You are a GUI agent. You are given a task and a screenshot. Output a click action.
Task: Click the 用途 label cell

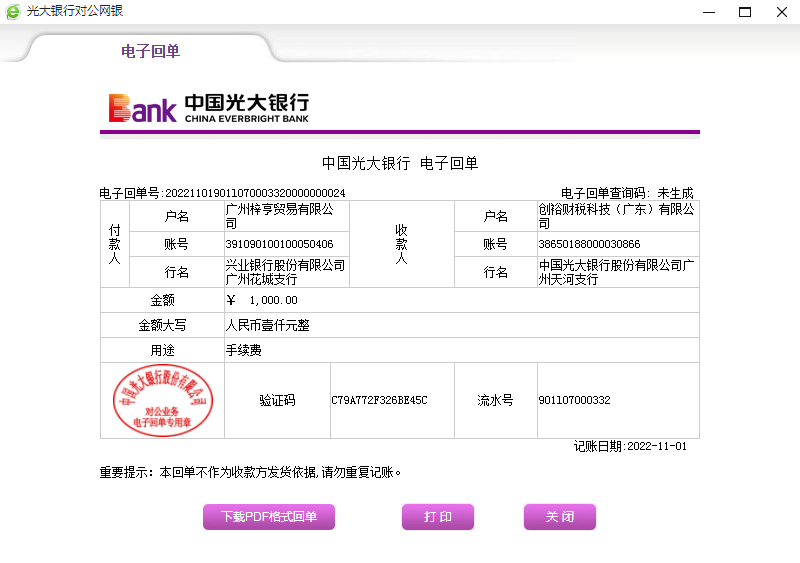[162, 350]
